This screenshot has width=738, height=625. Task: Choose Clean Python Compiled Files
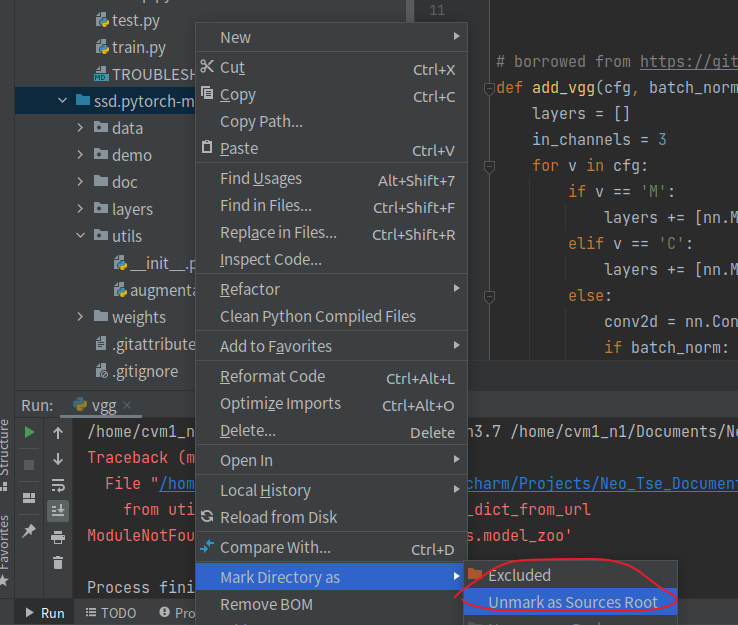click(x=331, y=316)
